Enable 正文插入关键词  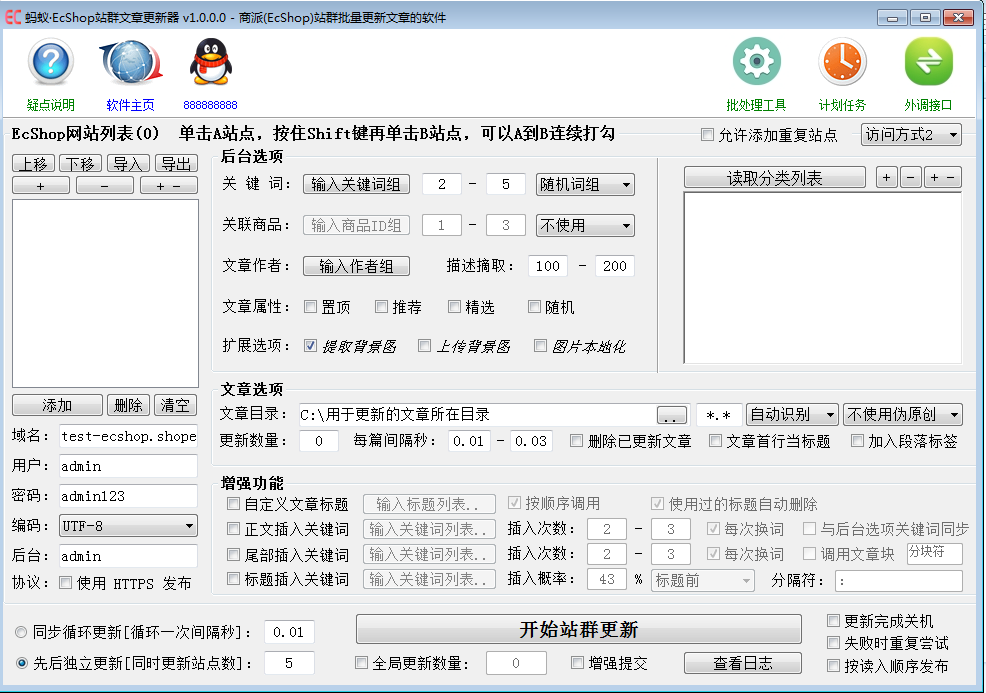pyautogui.click(x=233, y=529)
